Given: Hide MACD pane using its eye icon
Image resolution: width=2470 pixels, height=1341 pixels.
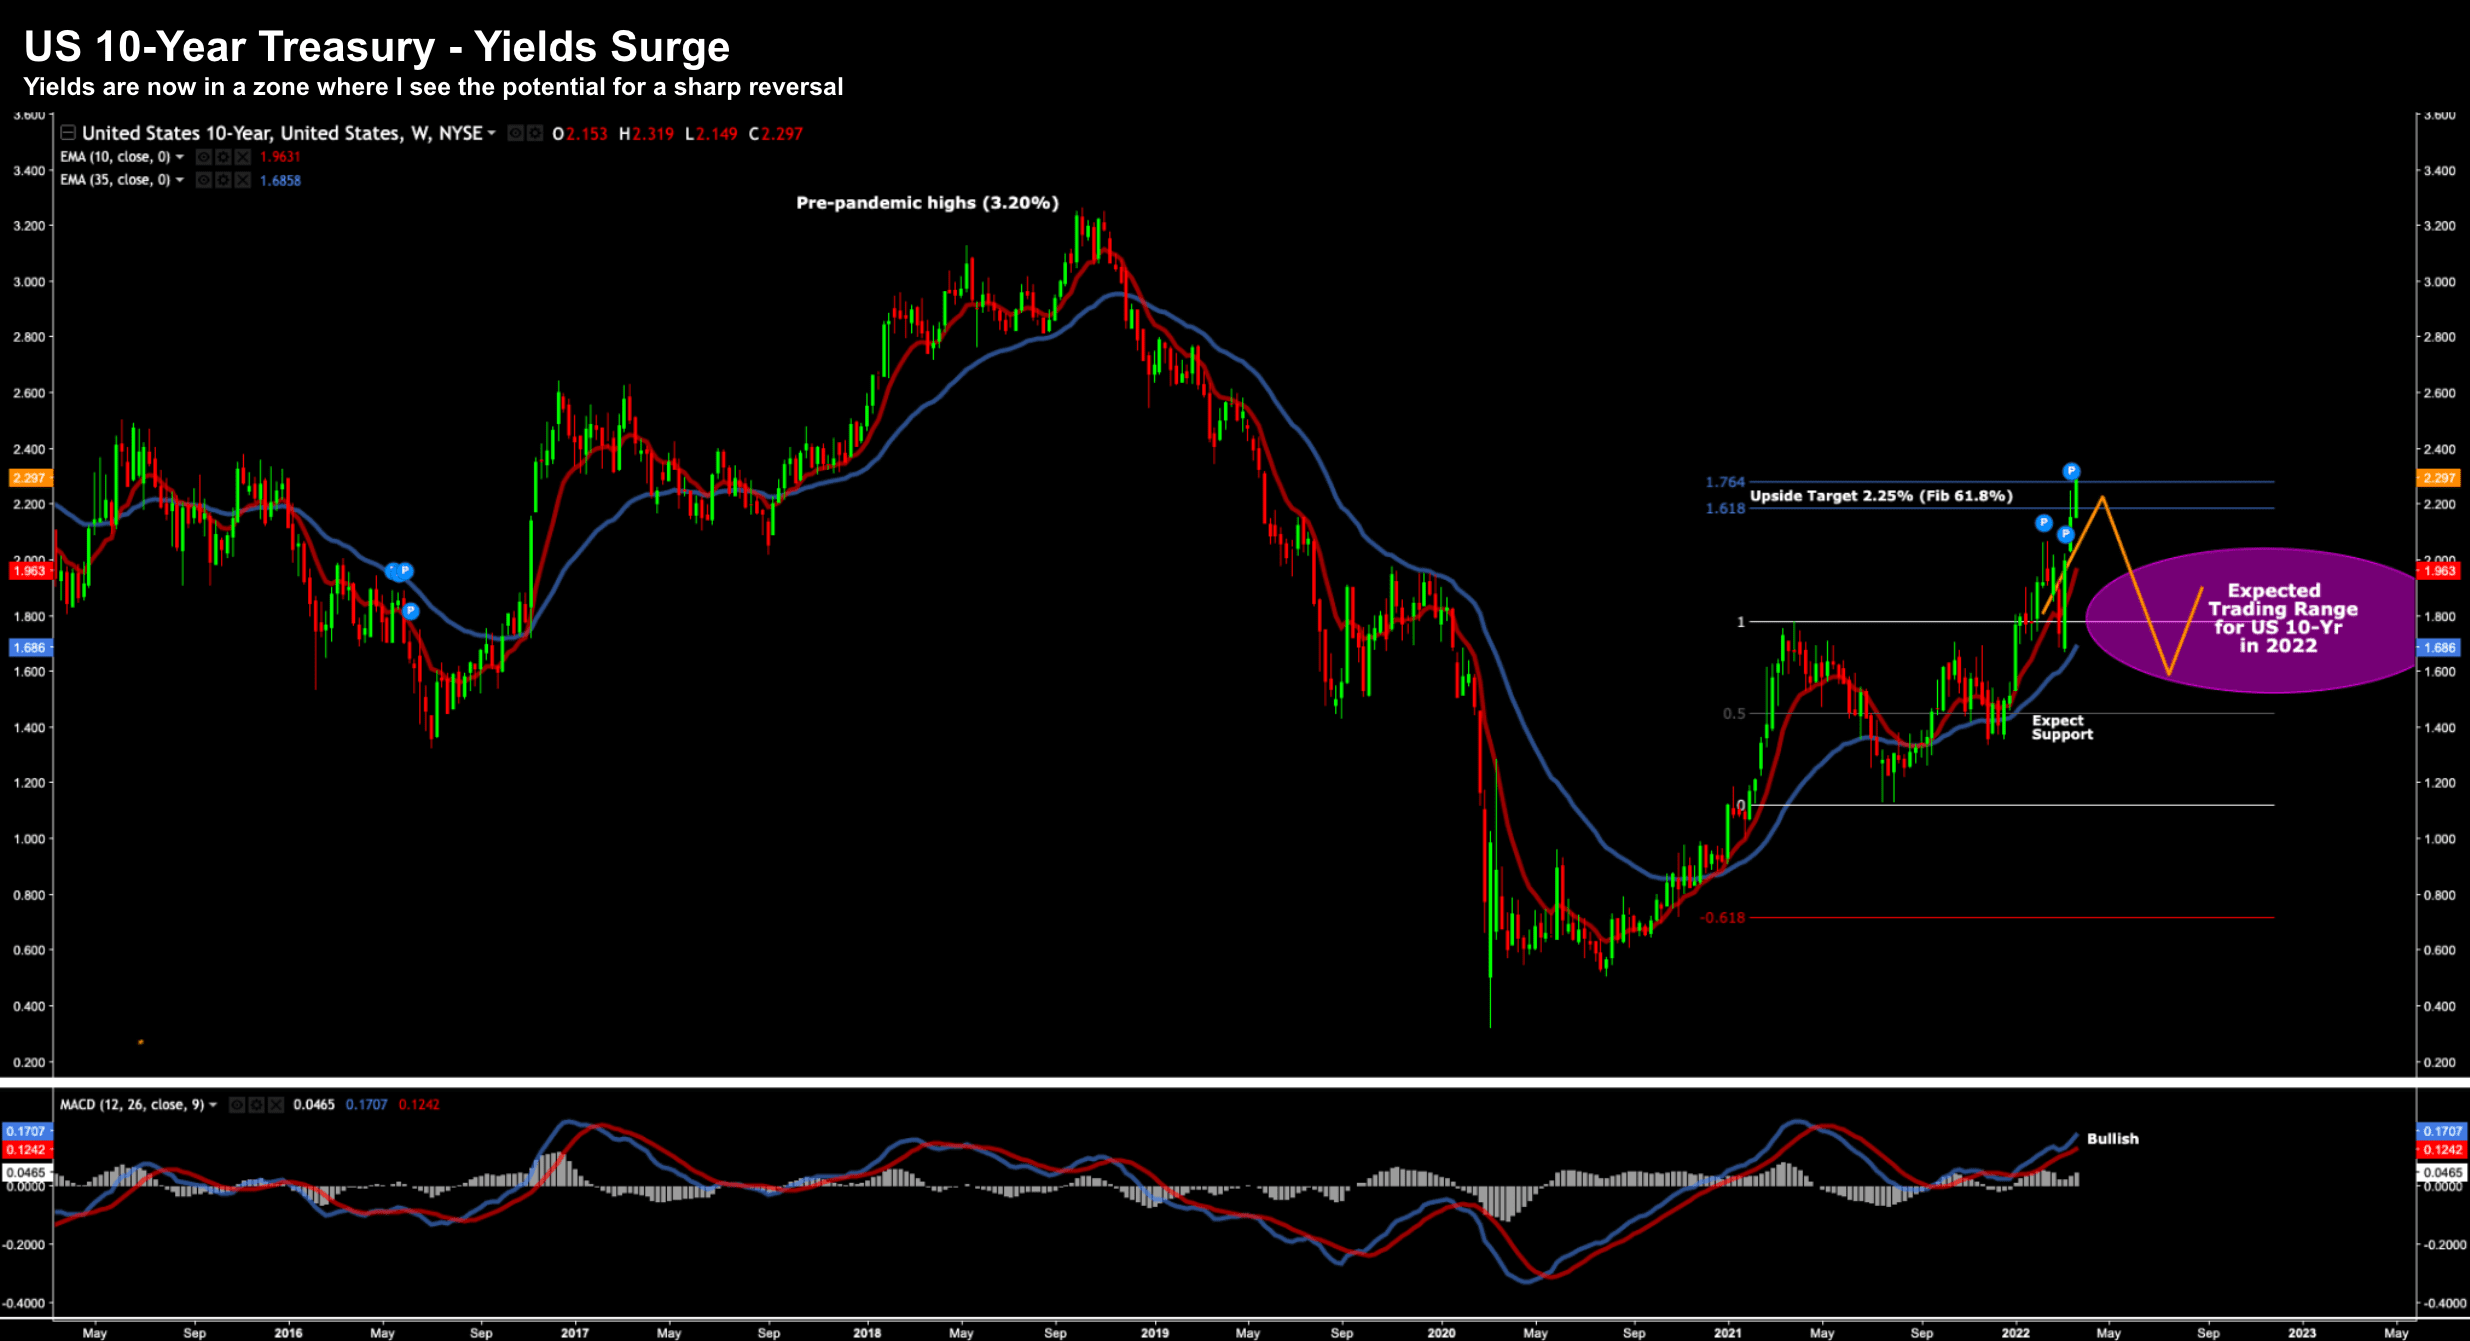Looking at the screenshot, I should point(237,1105).
